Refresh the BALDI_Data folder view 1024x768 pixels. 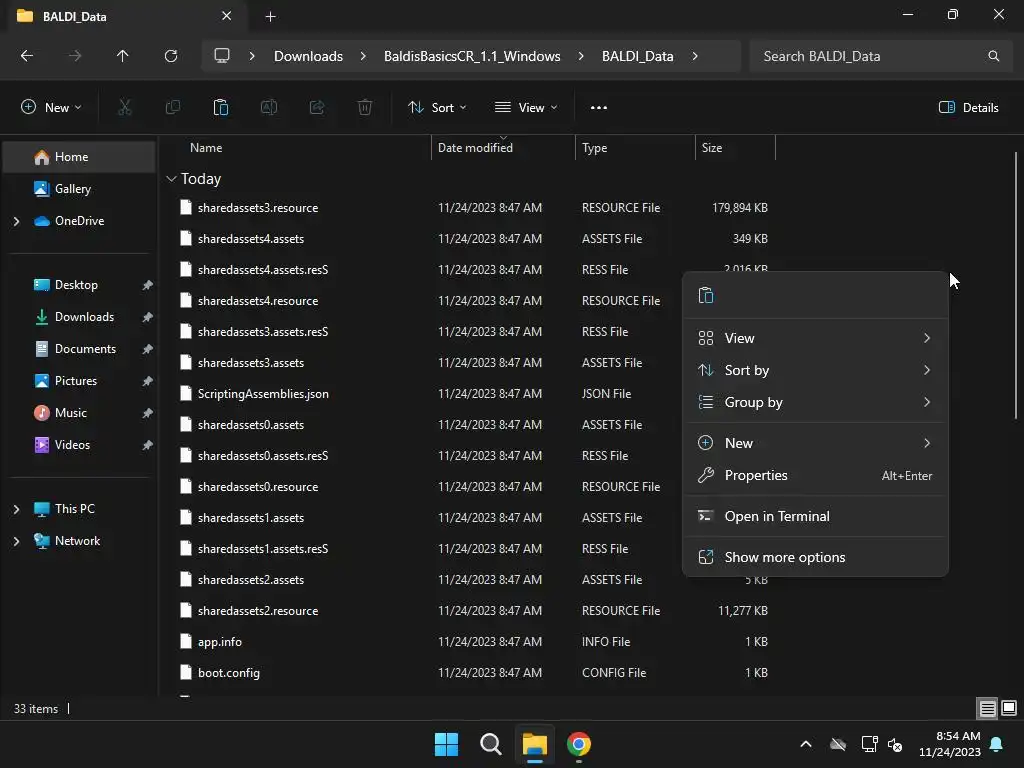tap(171, 56)
